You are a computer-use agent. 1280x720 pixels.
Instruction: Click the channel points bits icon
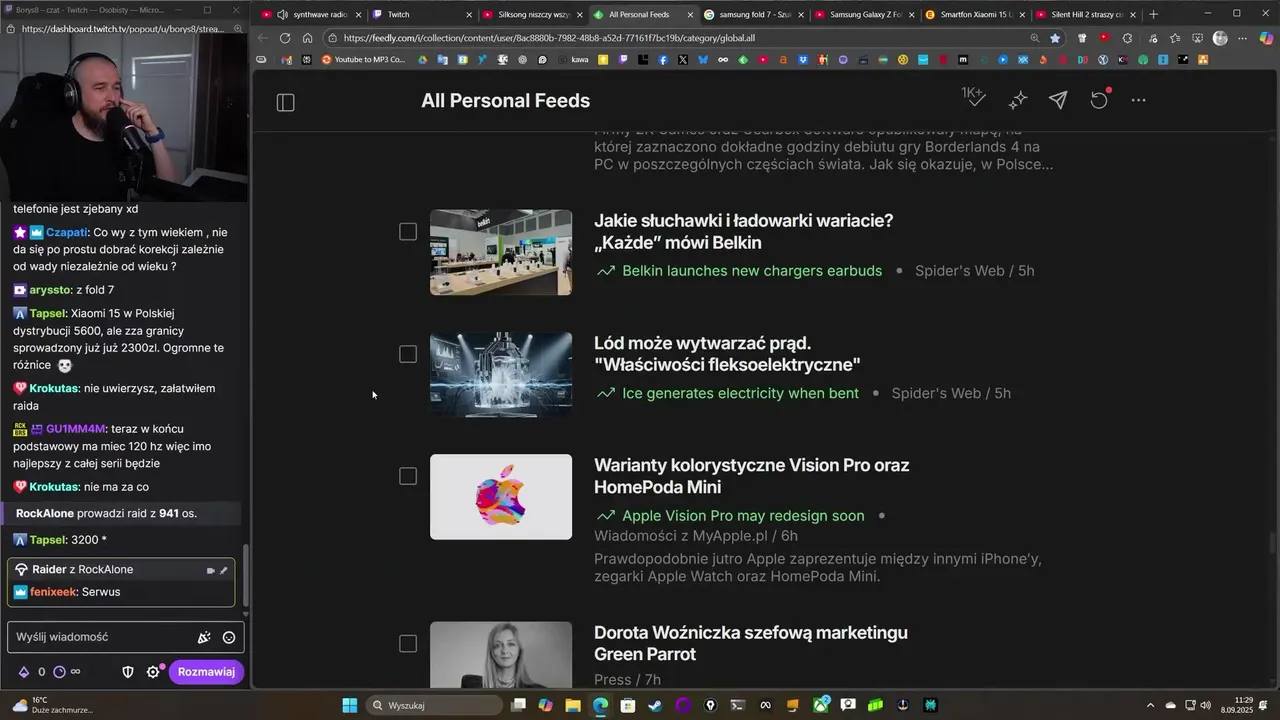[x=24, y=672]
